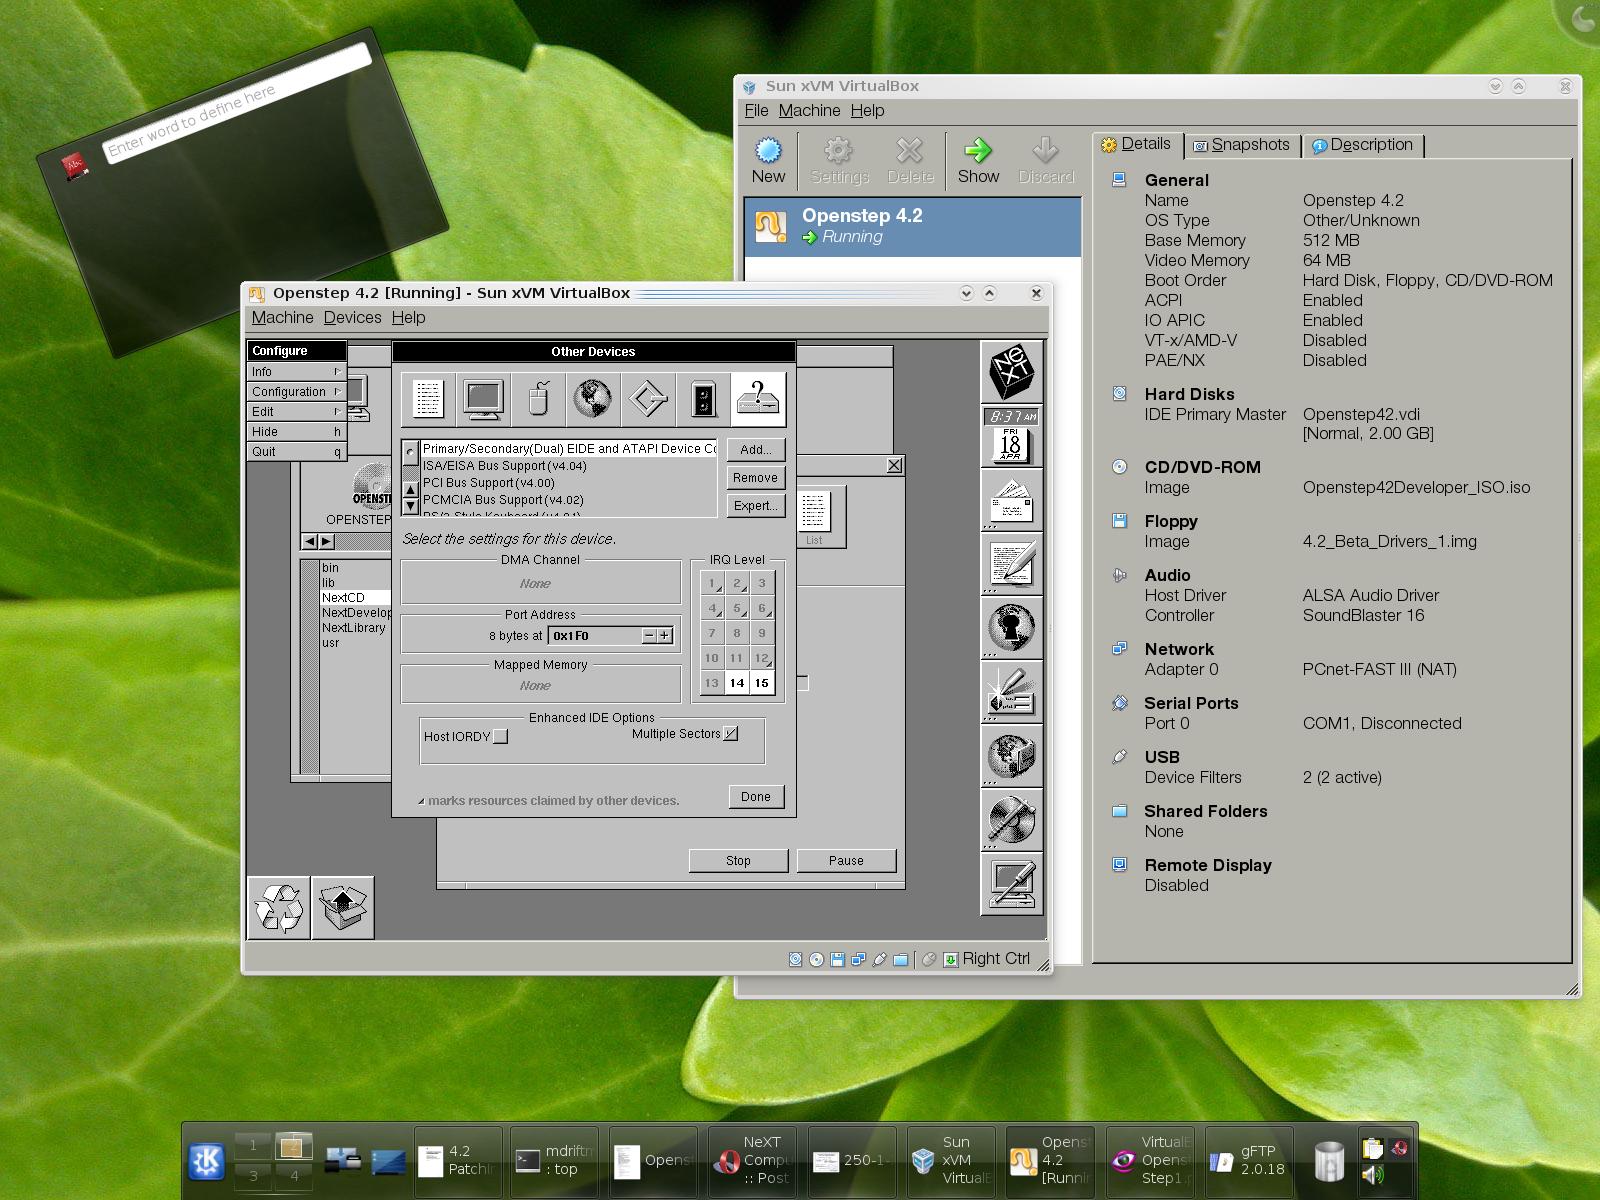Screen dimensions: 1600x1200
Task: Select the display settings icon in Other Devices
Action: (484, 398)
